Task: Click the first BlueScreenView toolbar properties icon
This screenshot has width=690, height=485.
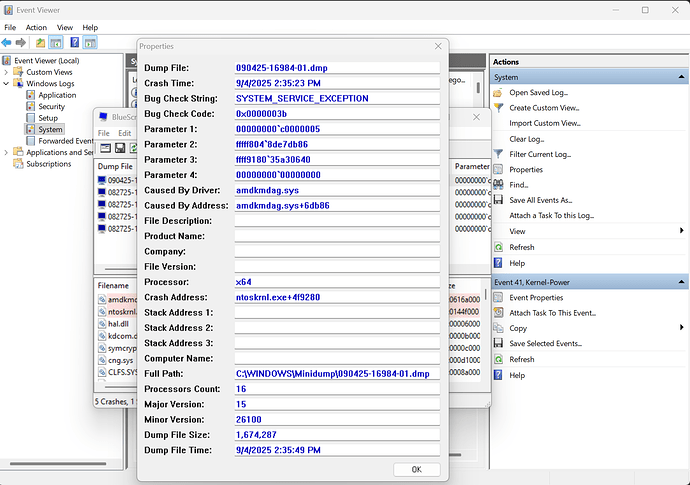Action: pos(105,148)
